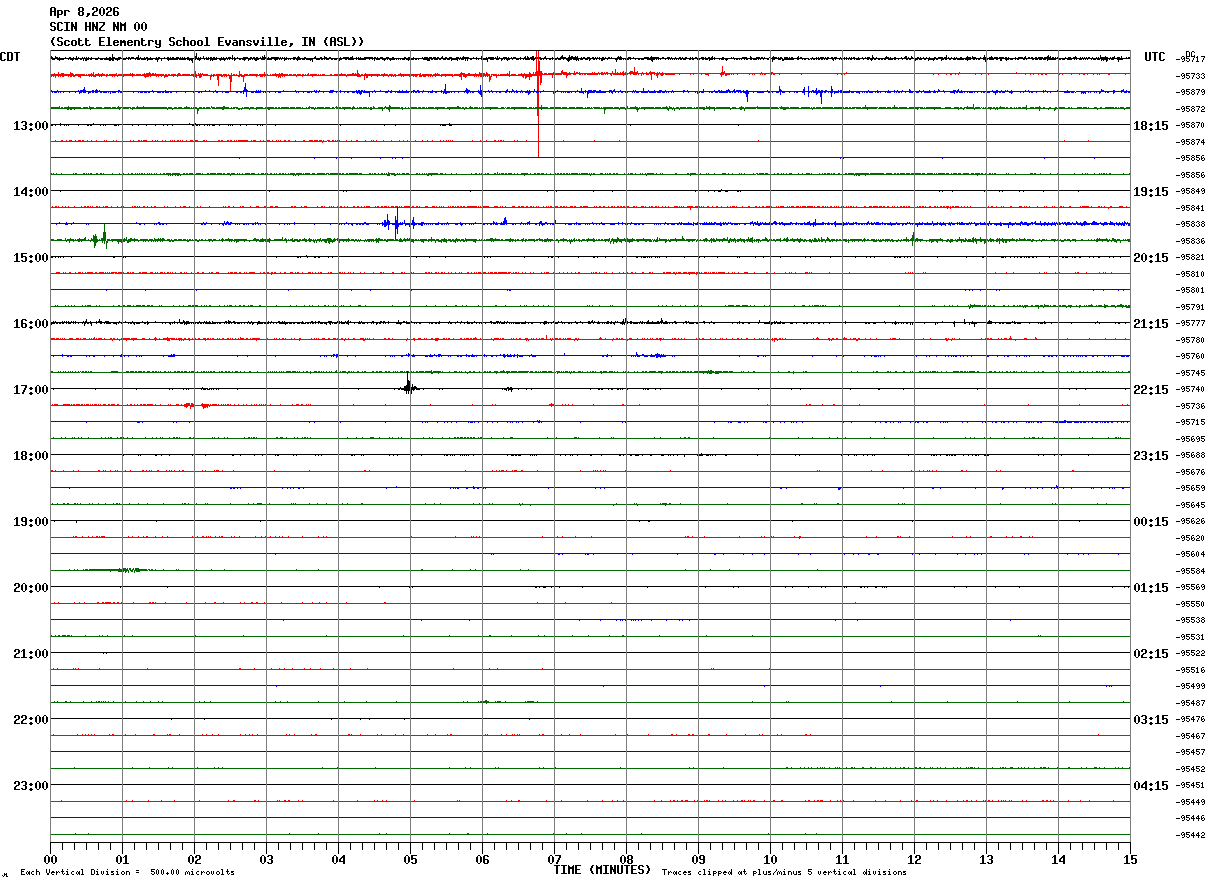Screen dimensions: 1210x886
Task: Click the UTC column header
Action: [x=1155, y=57]
